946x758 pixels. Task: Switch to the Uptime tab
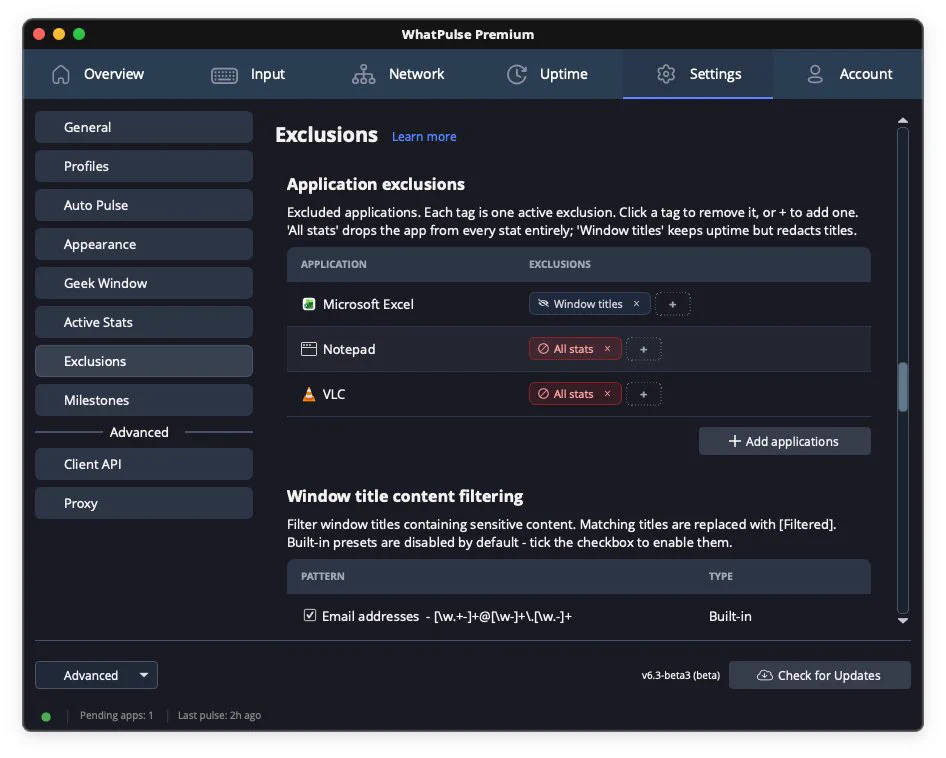click(x=548, y=74)
